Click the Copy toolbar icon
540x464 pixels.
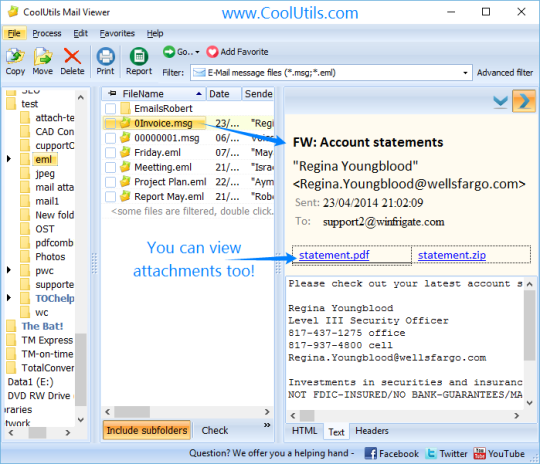coord(15,56)
